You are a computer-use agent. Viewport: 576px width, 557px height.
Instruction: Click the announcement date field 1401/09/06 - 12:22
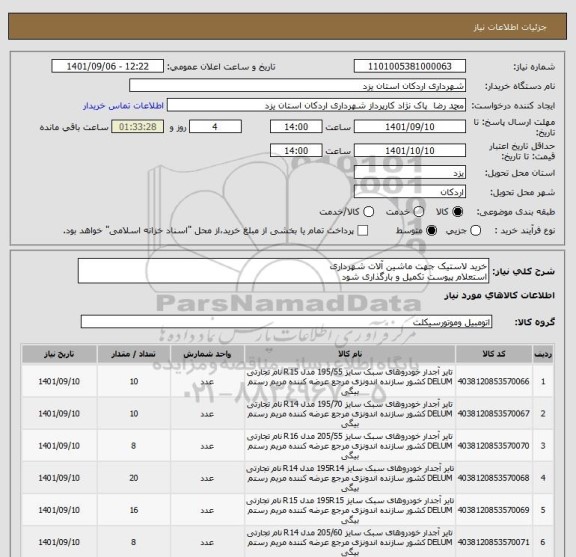(108, 67)
